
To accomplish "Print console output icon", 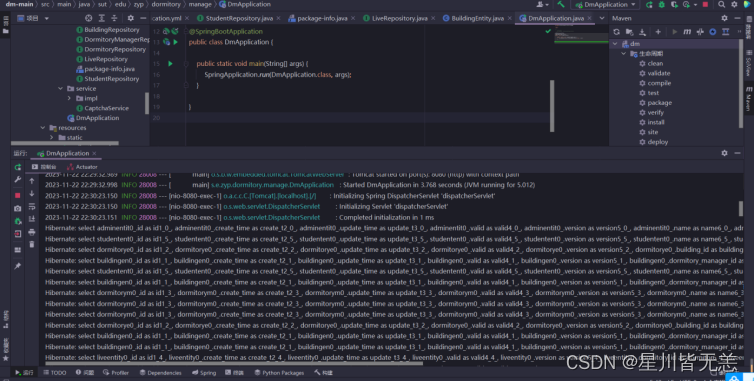I will [32, 232].
